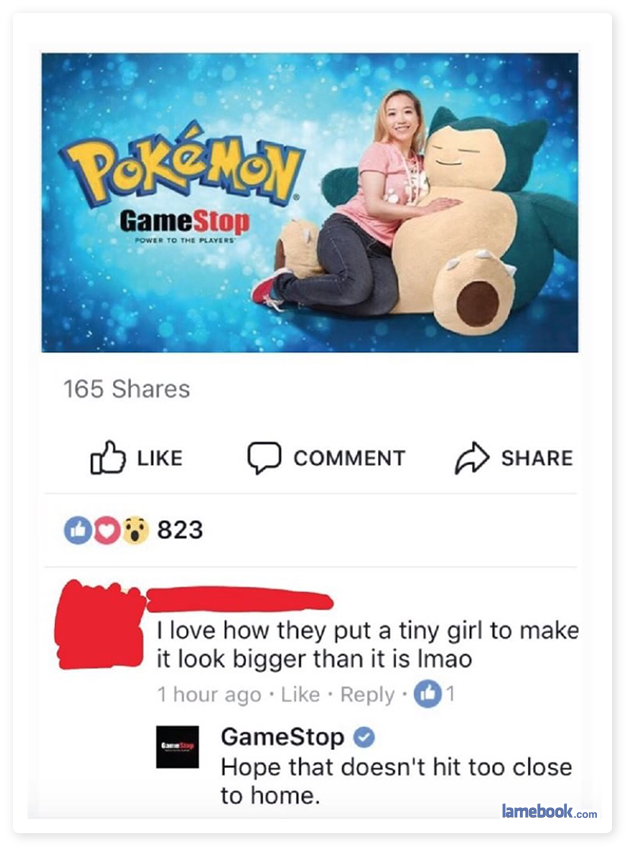Click the blue like reaction icon
The width and height of the screenshot is (630, 851).
pyautogui.click(x=78, y=530)
